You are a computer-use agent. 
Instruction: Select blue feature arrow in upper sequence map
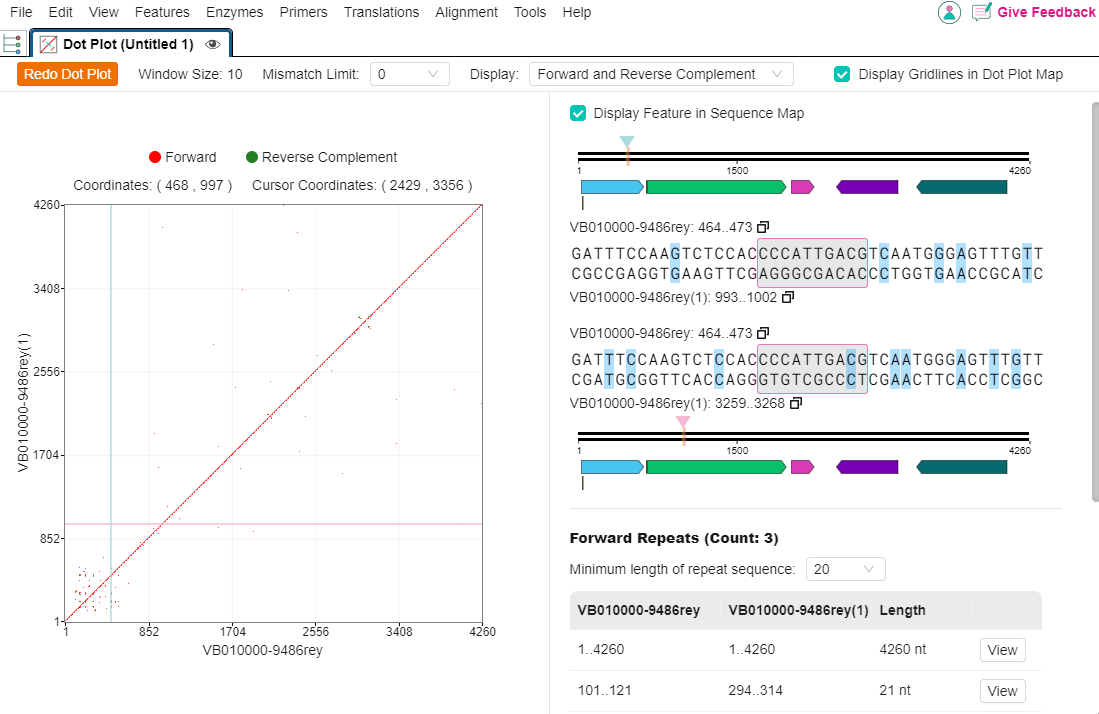(x=612, y=187)
